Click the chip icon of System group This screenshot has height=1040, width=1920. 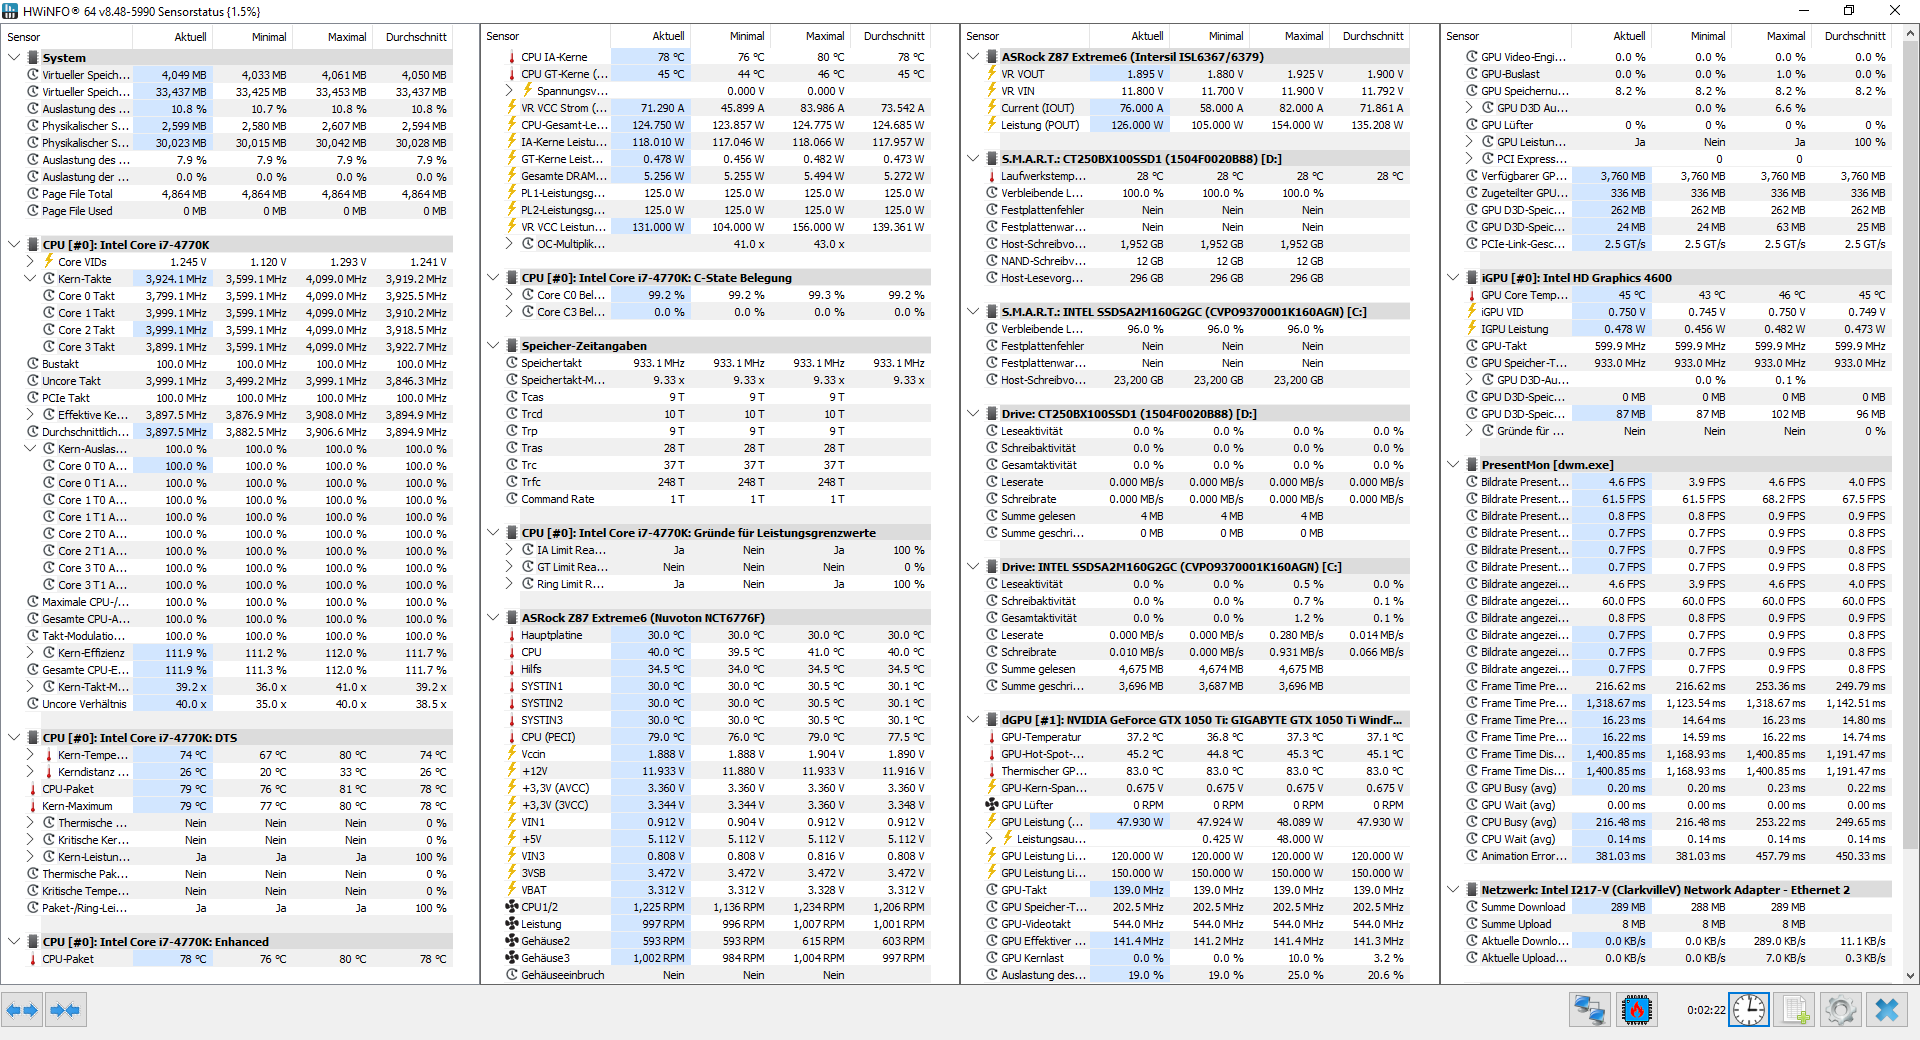[x=33, y=58]
